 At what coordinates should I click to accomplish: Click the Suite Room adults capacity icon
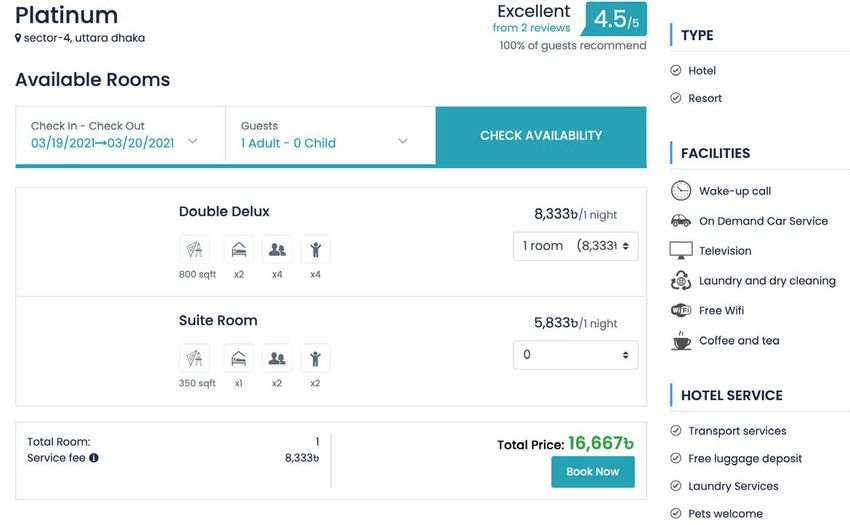tap(277, 358)
